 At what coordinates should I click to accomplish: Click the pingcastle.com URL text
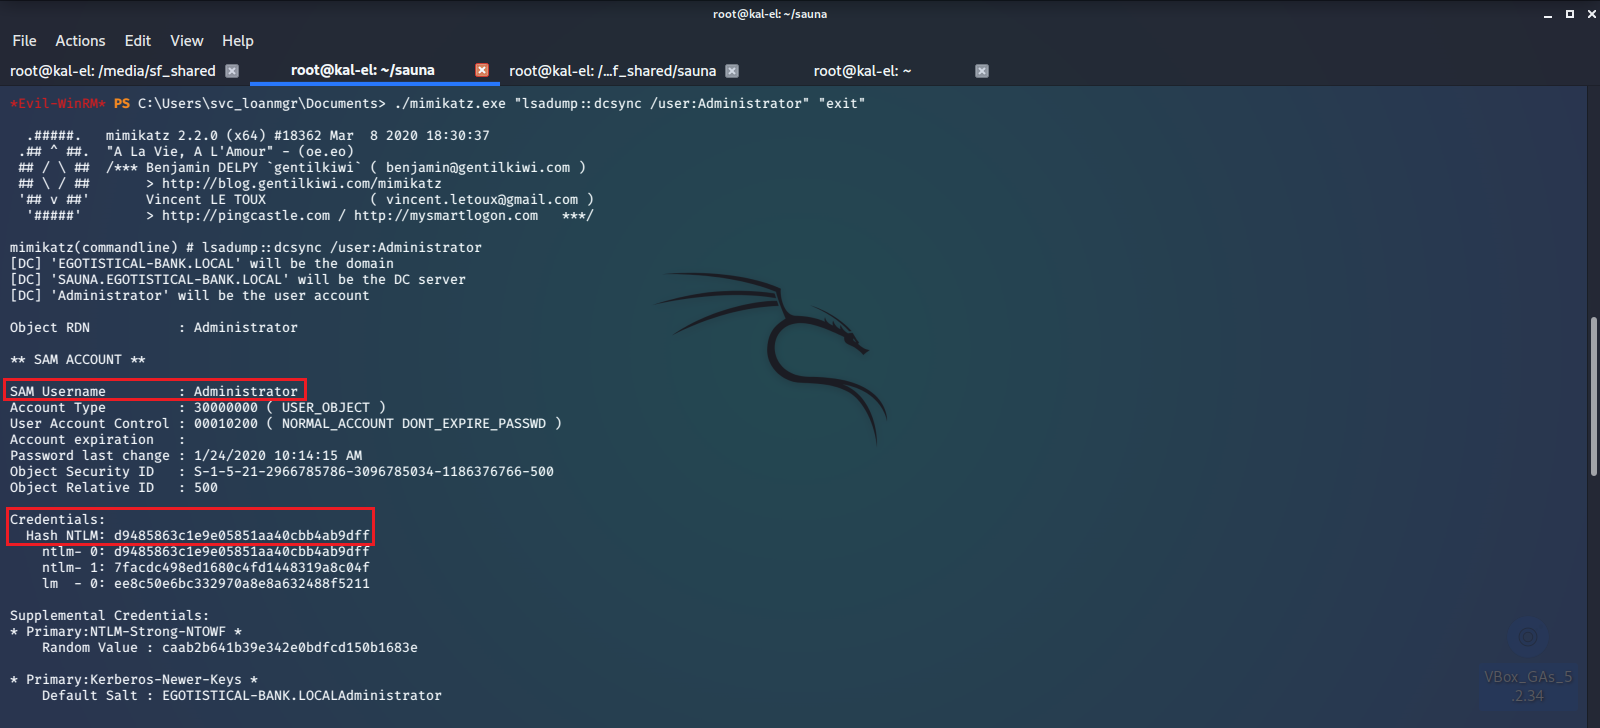(246, 215)
